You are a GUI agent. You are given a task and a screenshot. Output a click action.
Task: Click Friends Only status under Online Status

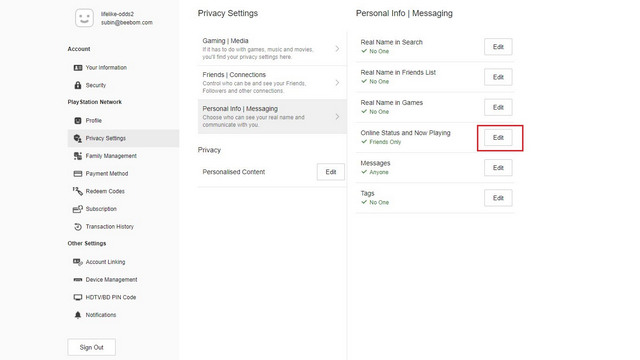pyautogui.click(x=385, y=142)
